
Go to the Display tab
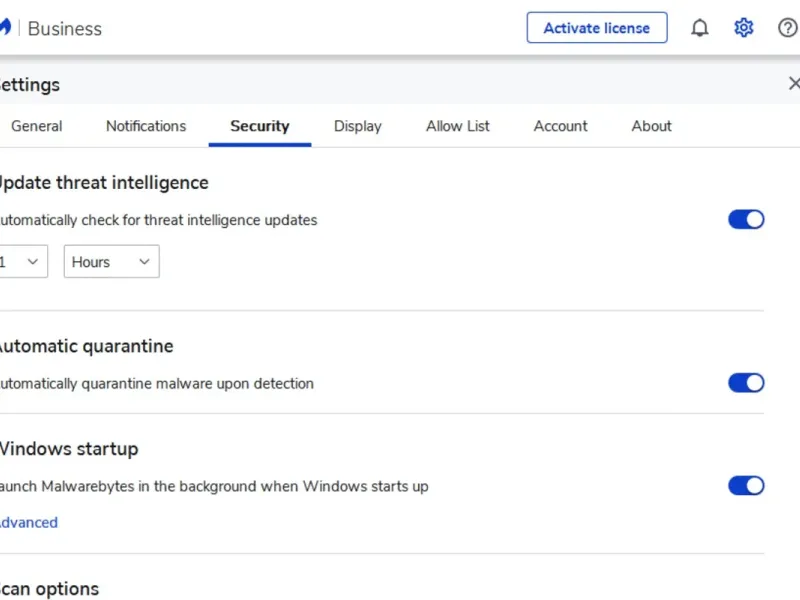click(358, 126)
